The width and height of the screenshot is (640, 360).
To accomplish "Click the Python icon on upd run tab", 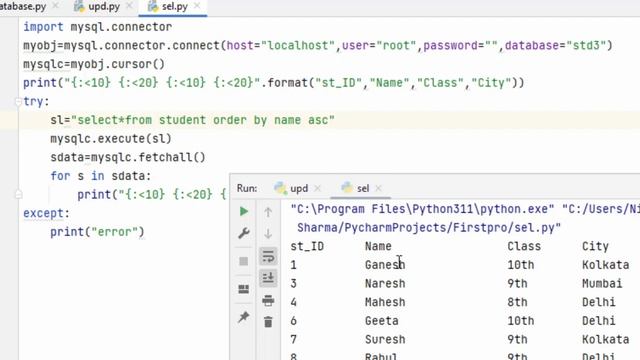I will pos(280,188).
